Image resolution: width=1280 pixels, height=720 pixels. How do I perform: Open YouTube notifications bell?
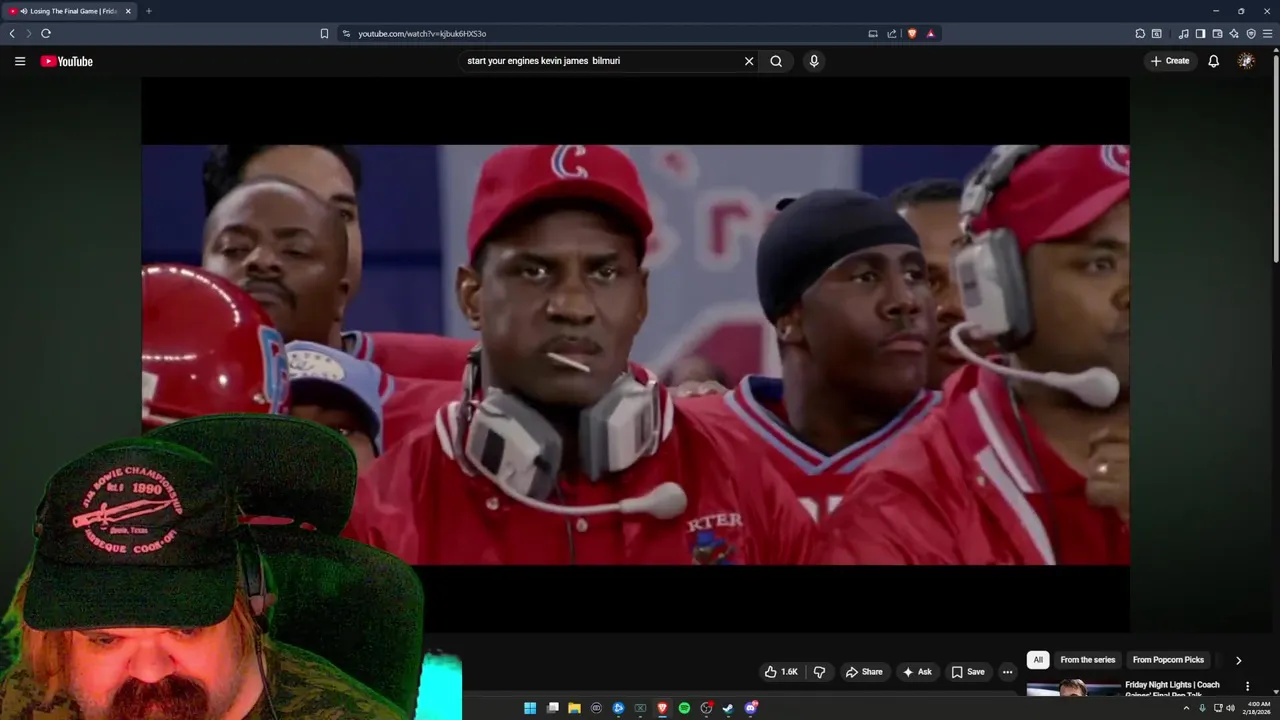(x=1213, y=61)
